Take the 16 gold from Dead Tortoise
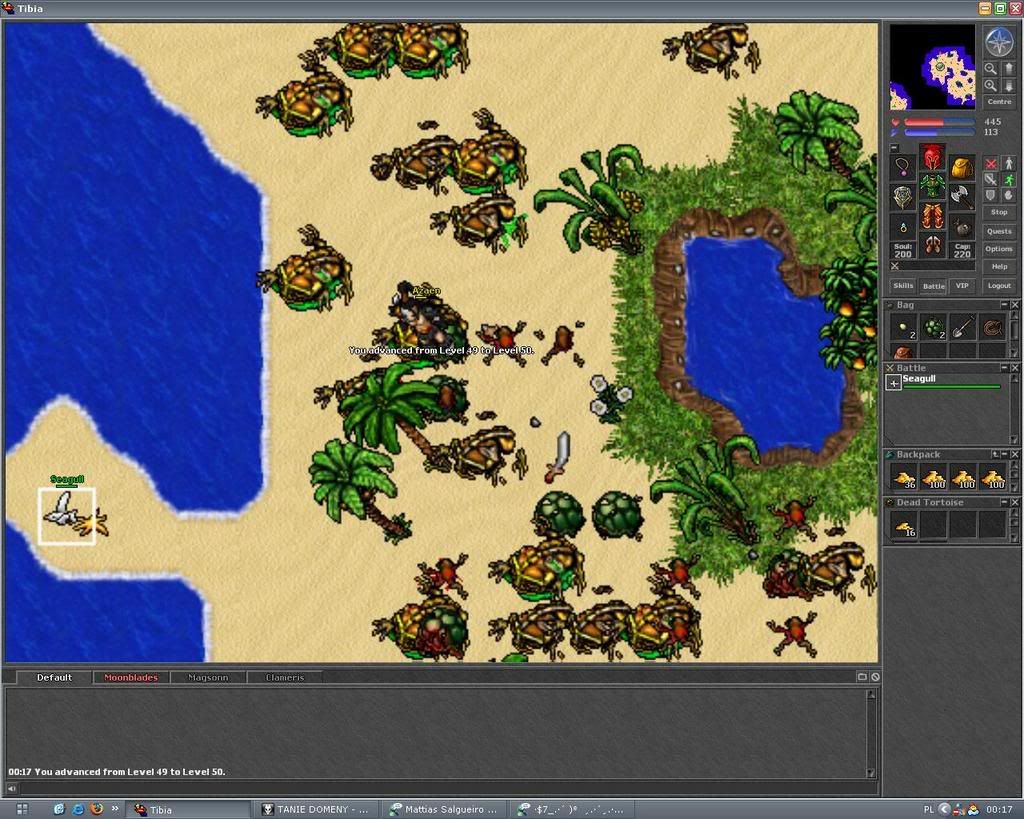Image resolution: width=1024 pixels, height=819 pixels. tap(904, 526)
